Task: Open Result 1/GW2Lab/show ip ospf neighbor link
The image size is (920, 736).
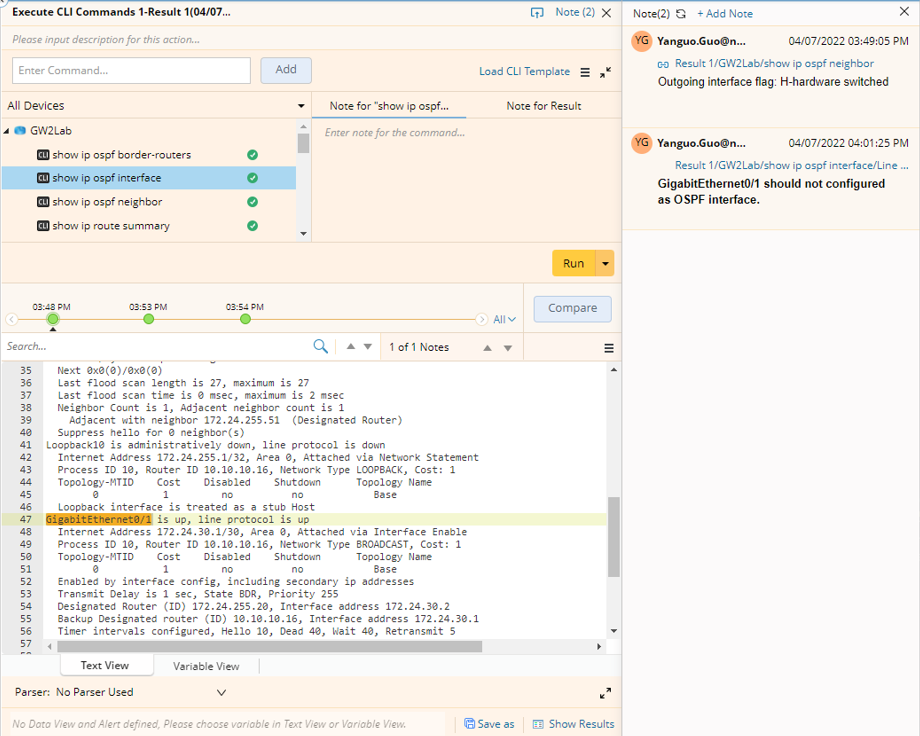Action: pyautogui.click(x=774, y=63)
